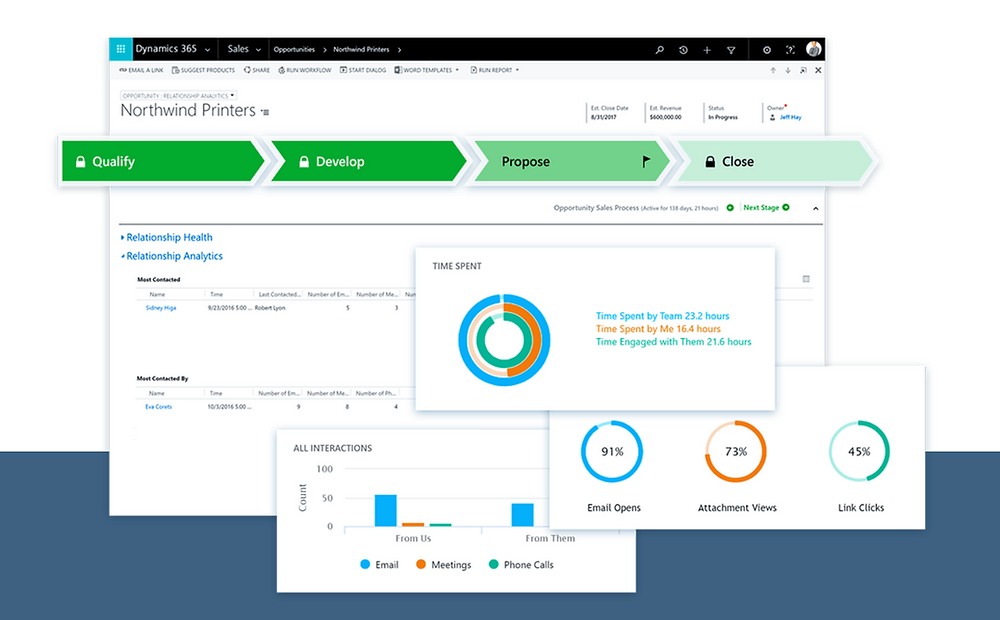1000x620 pixels.
Task: Expand the Relationship Health section
Action: 166,237
